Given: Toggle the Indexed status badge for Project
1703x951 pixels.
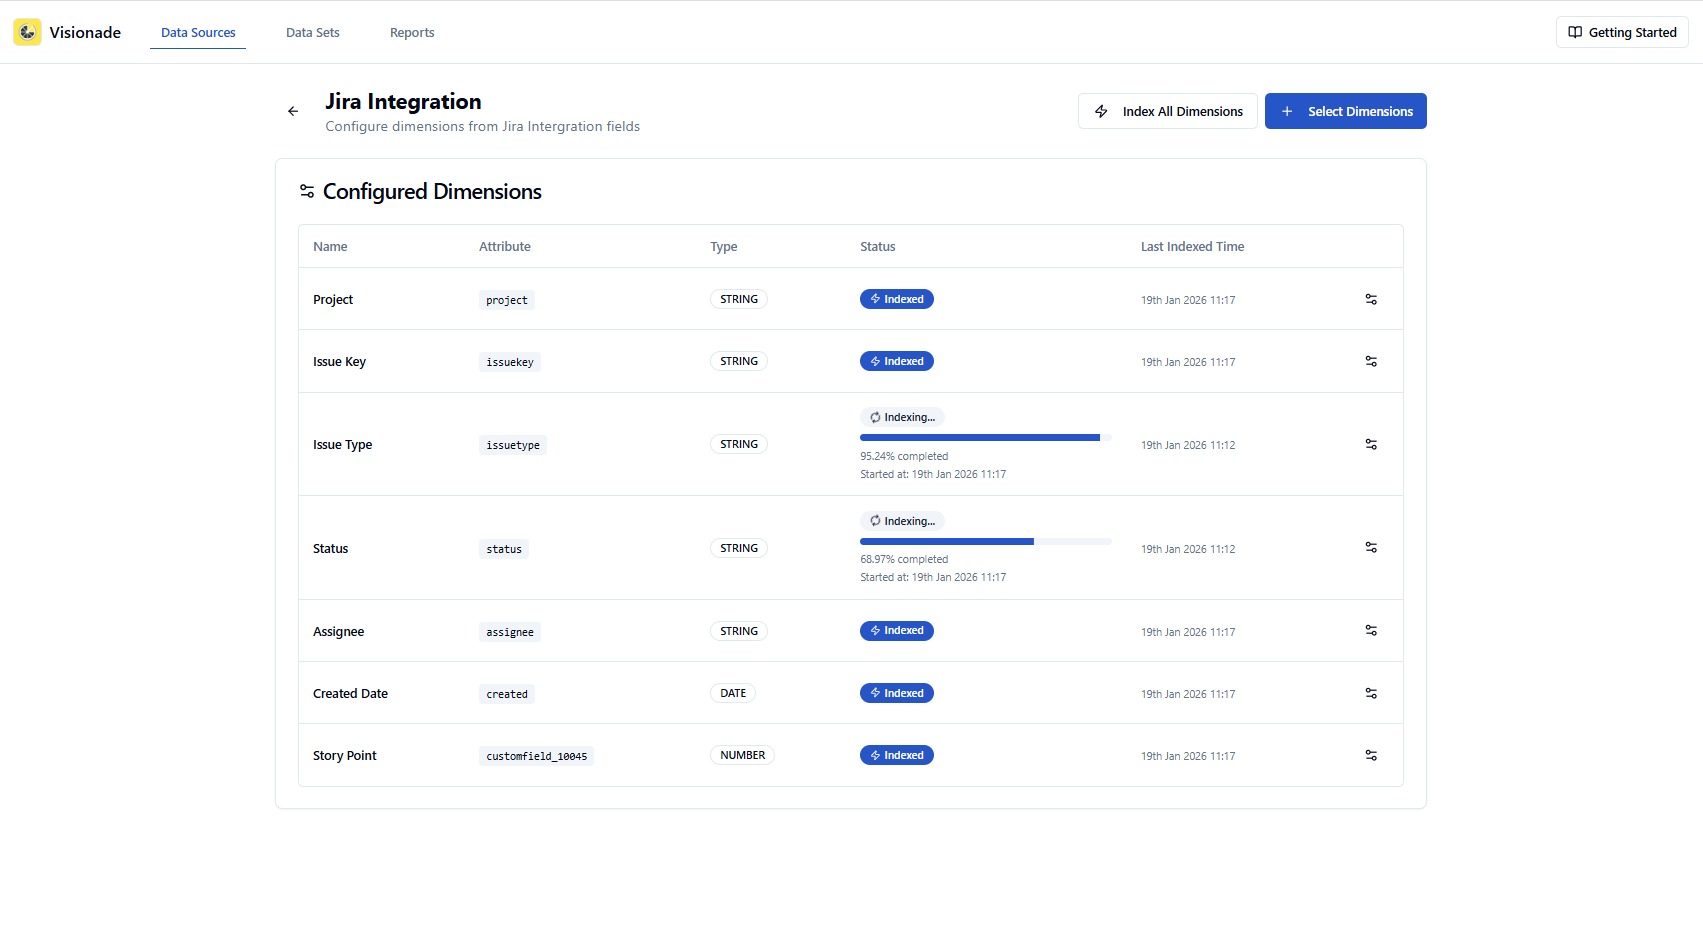Looking at the screenshot, I should (x=896, y=298).
